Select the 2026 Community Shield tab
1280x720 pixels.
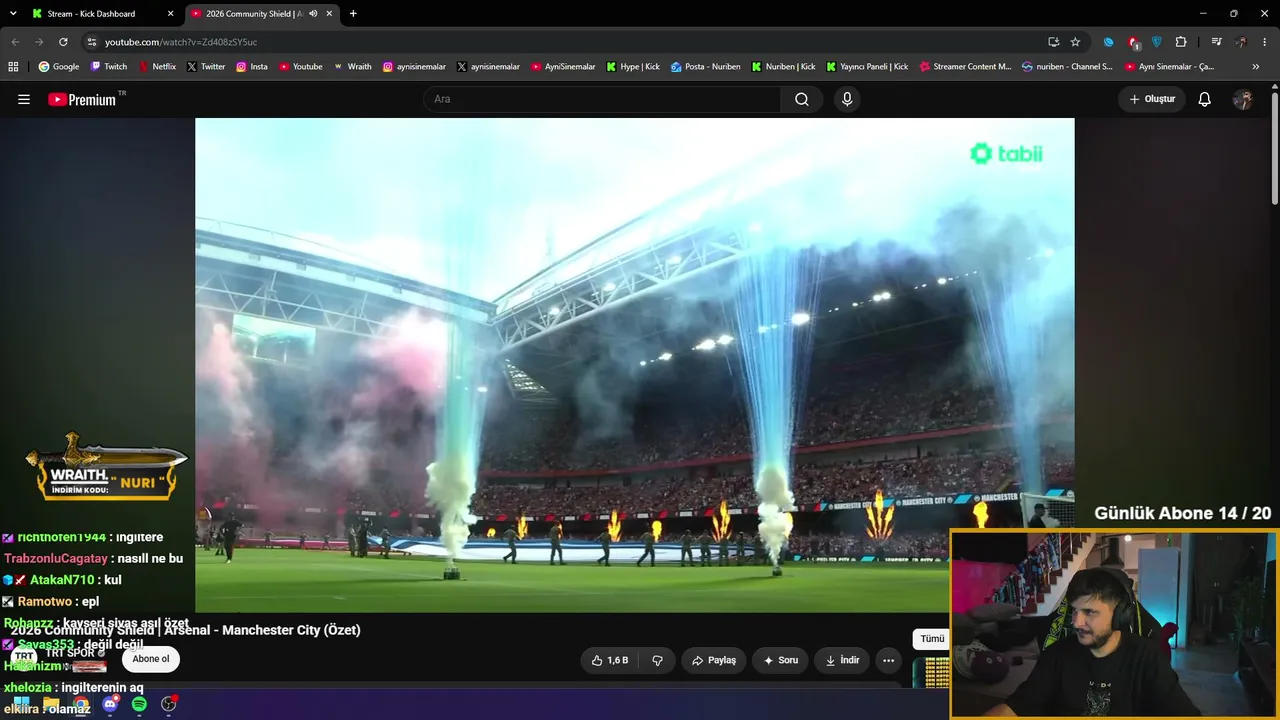[x=262, y=14]
